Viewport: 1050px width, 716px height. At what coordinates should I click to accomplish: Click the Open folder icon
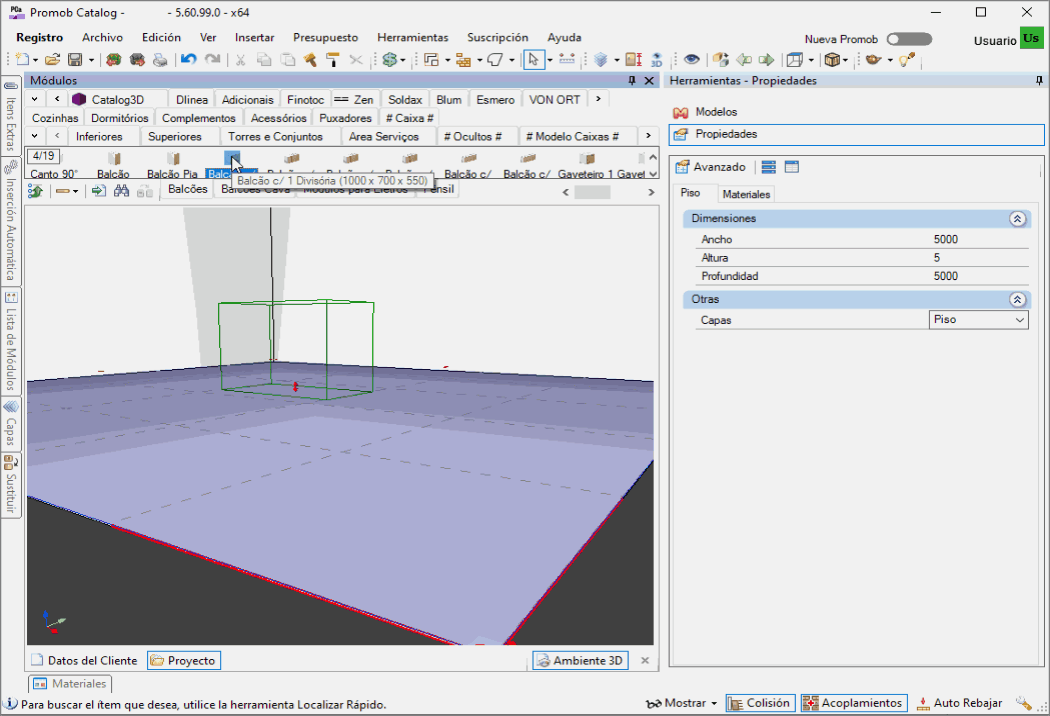coord(52,60)
